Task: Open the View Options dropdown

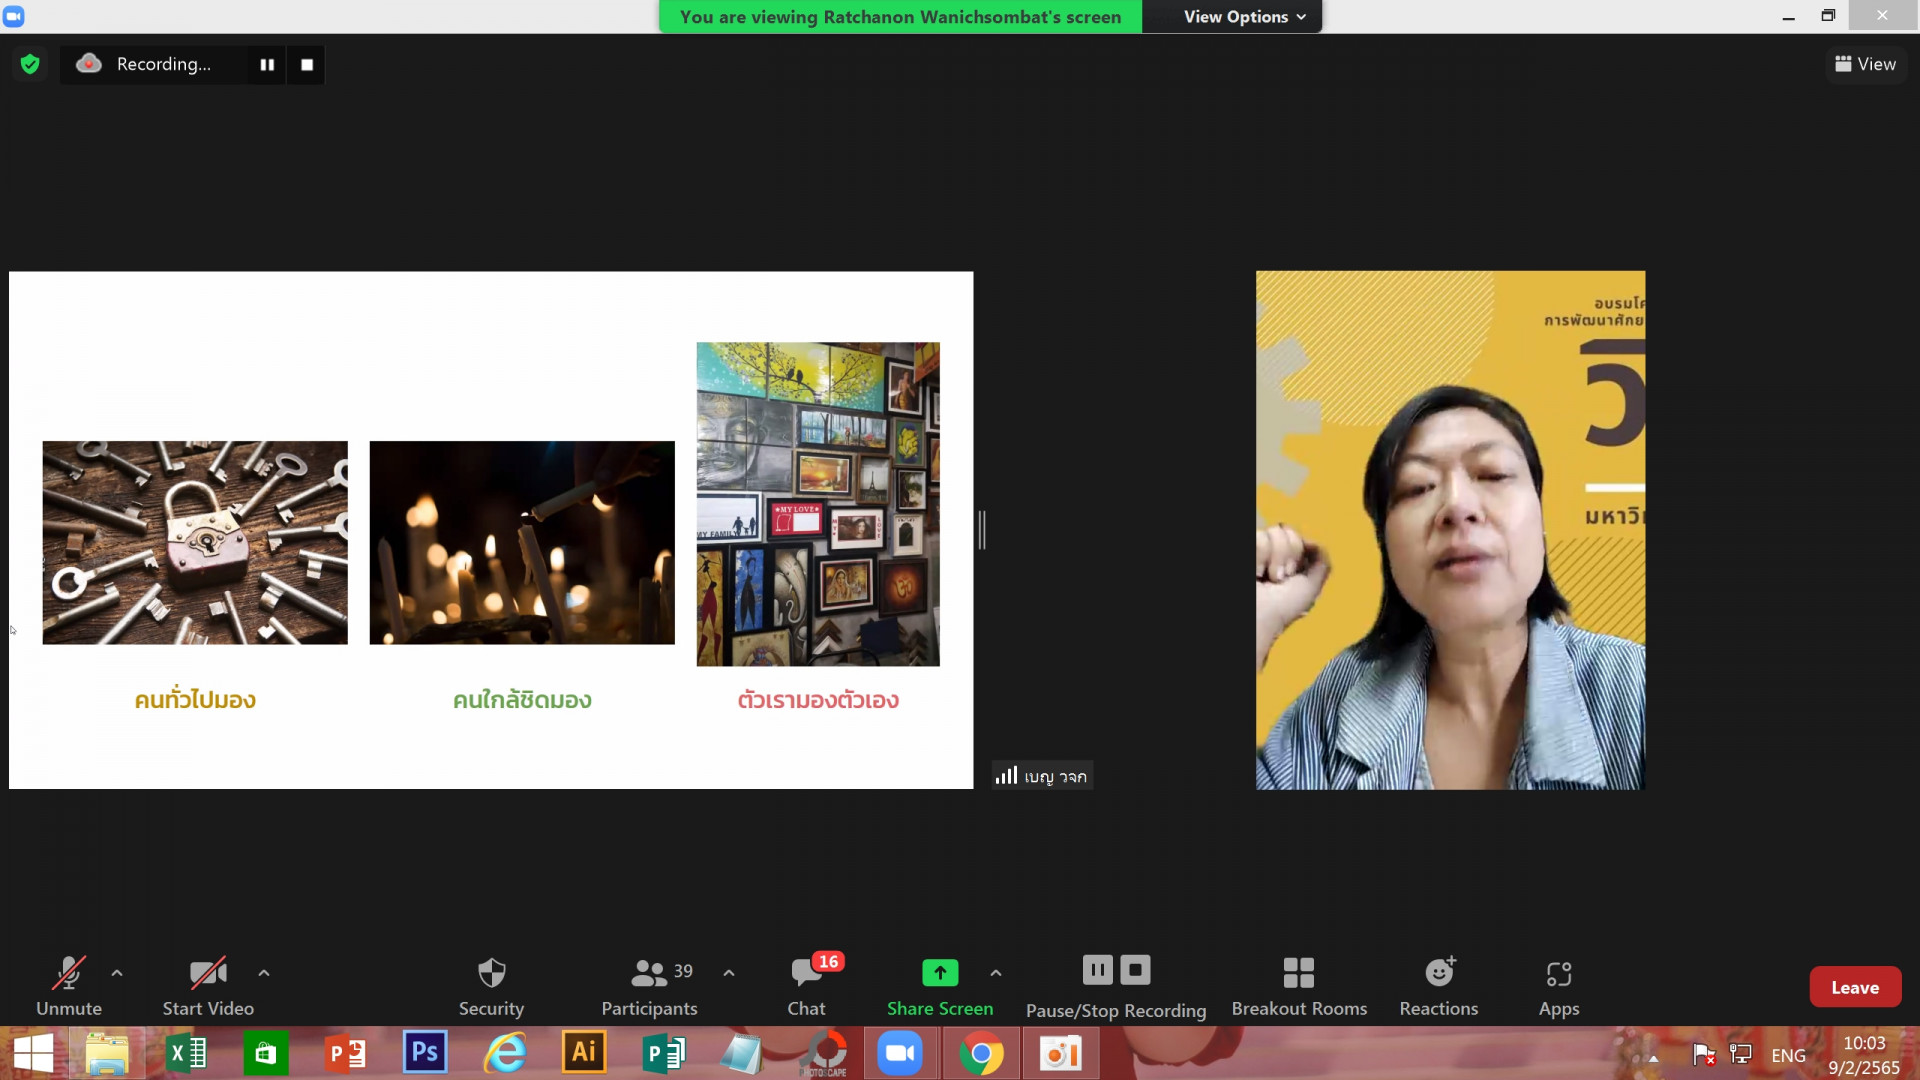Action: (1244, 16)
